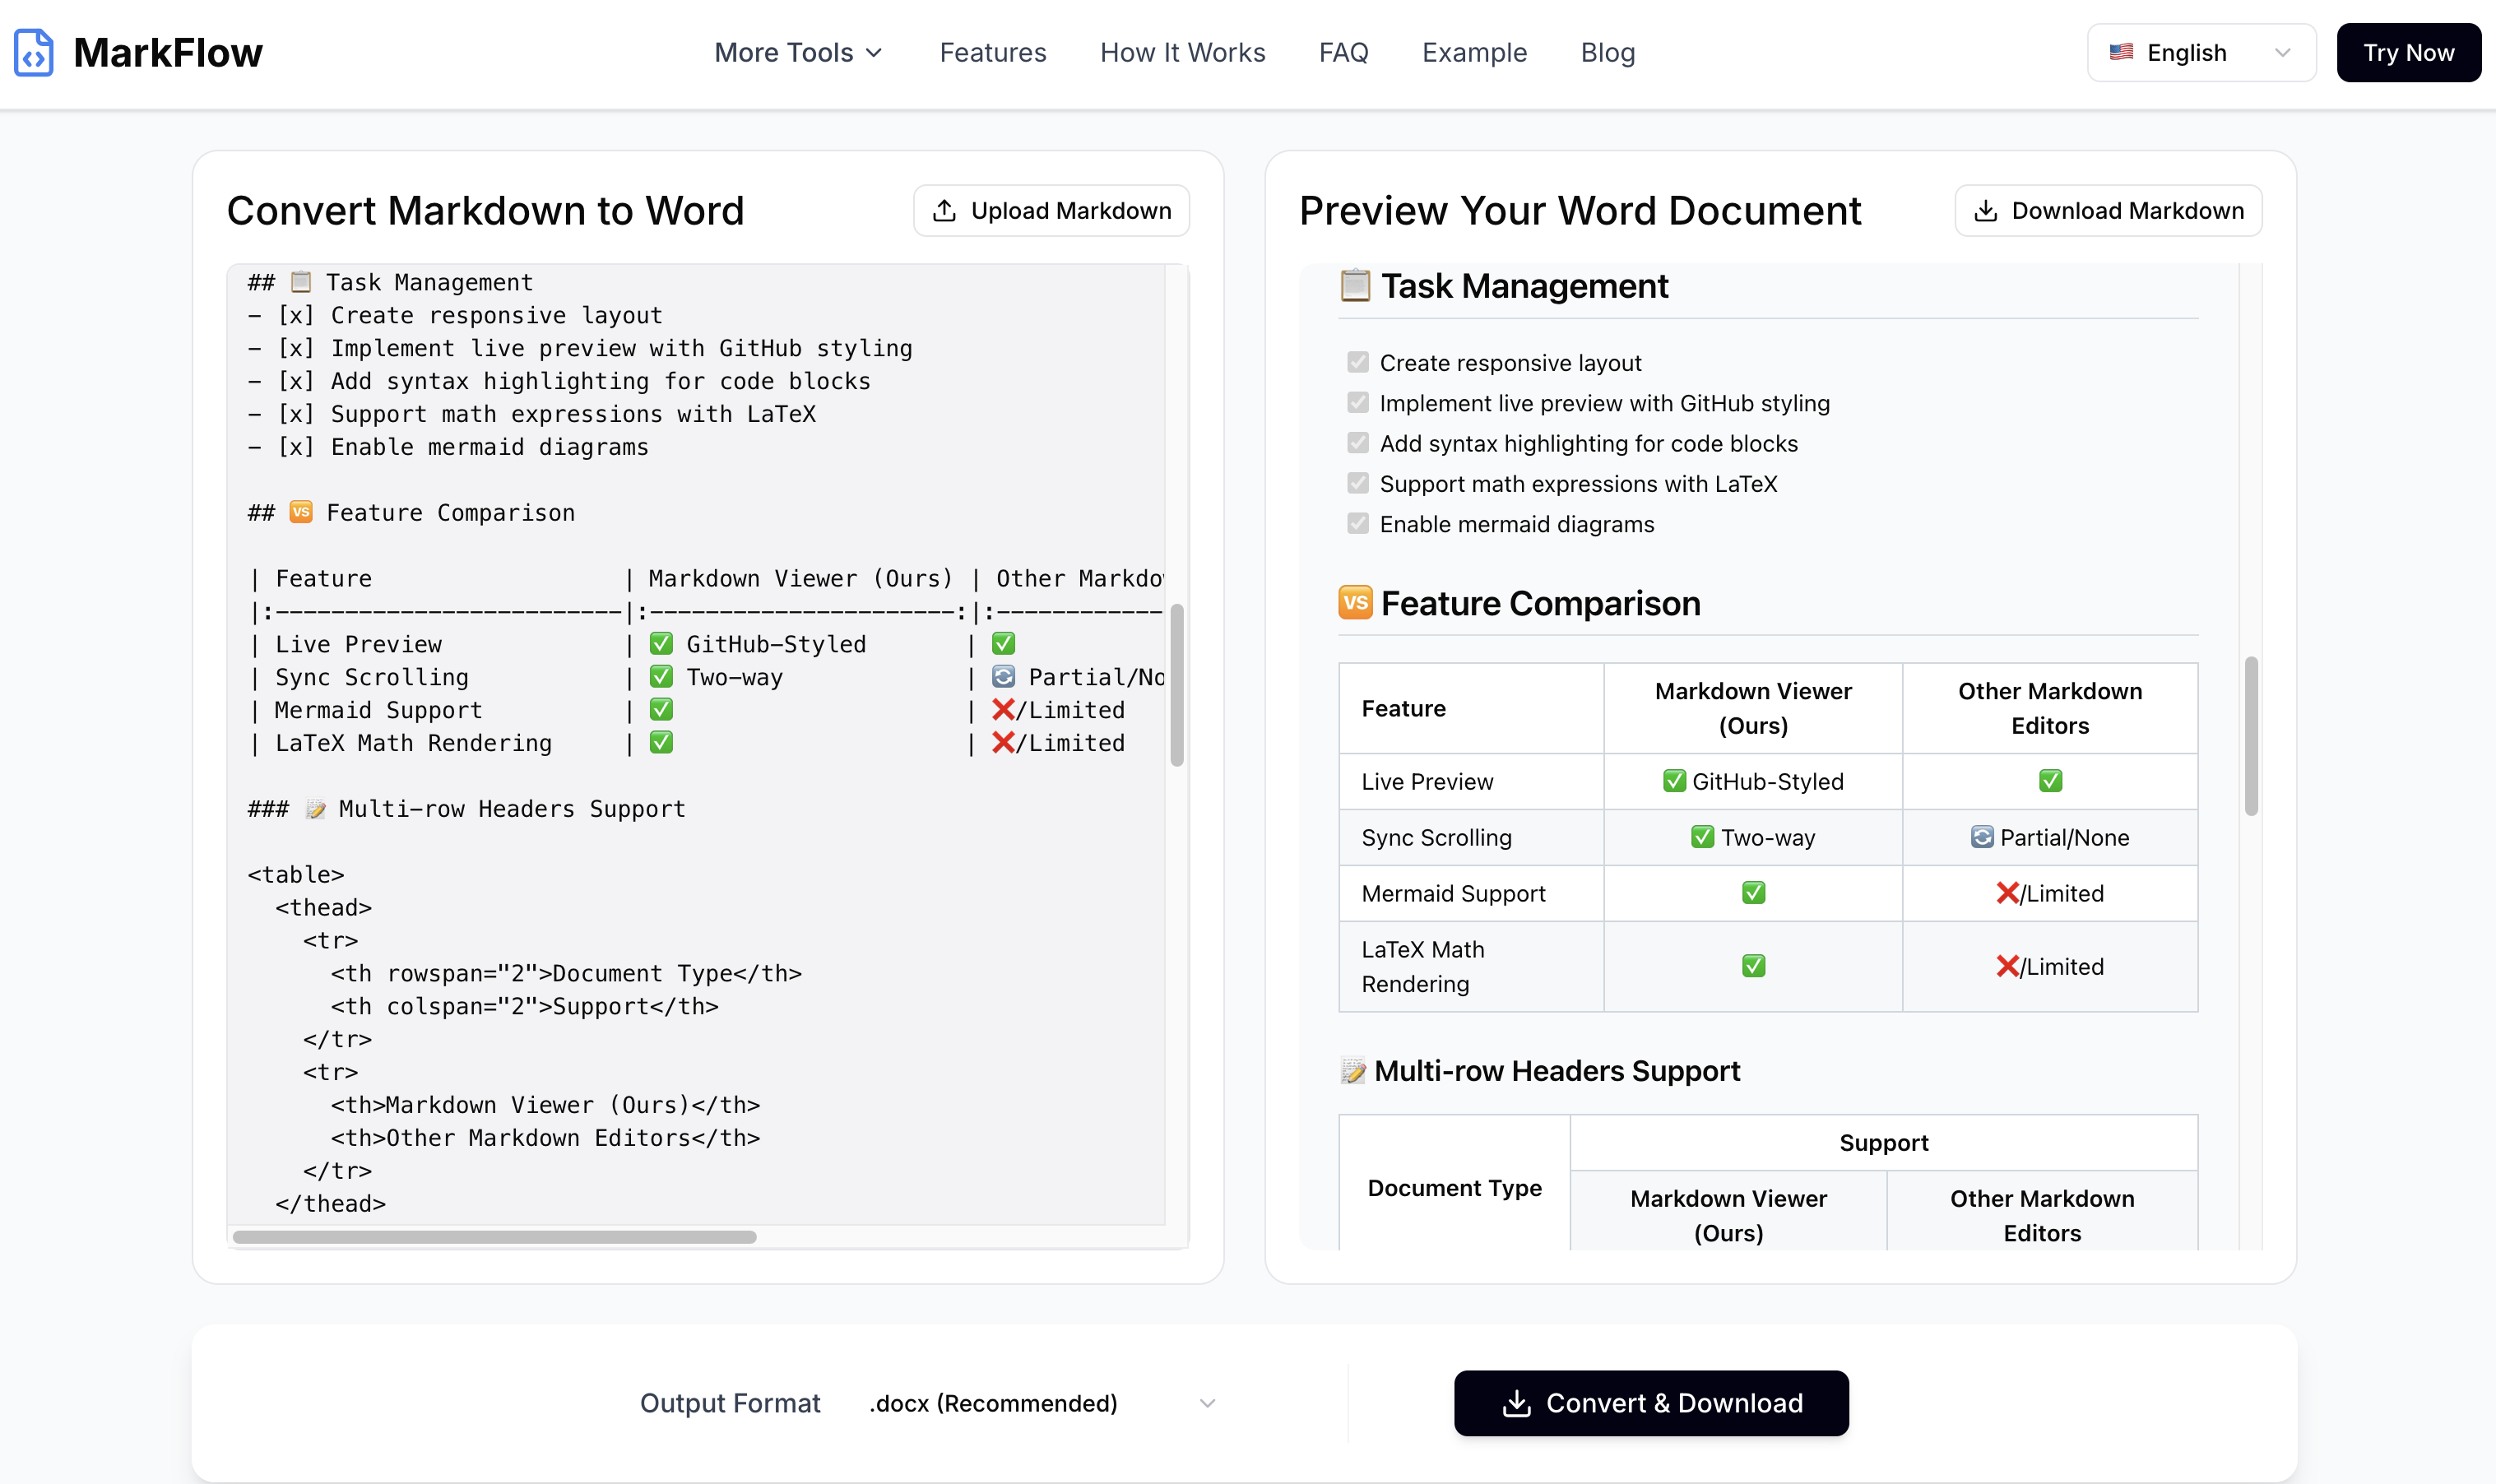
Task: Click the download icon on Convert & Download
Action: (1516, 1403)
